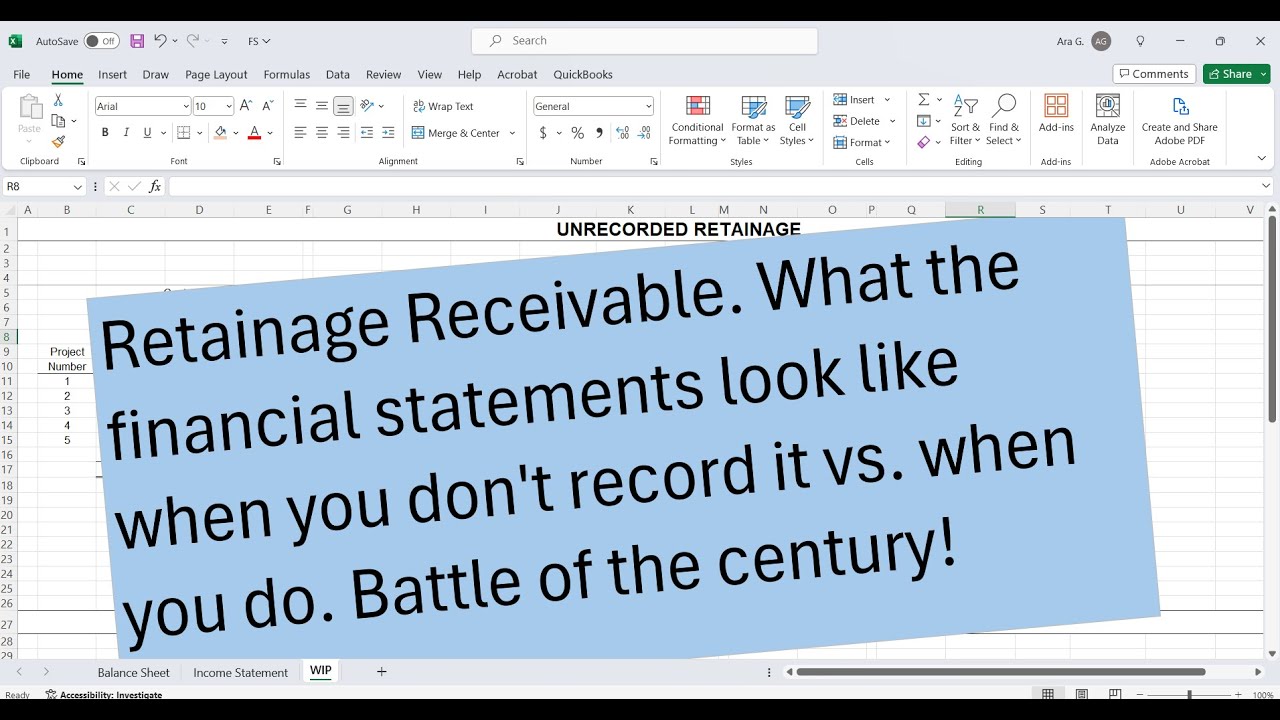
Task: Switch to Page Layout view in status bar
Action: tap(1082, 694)
